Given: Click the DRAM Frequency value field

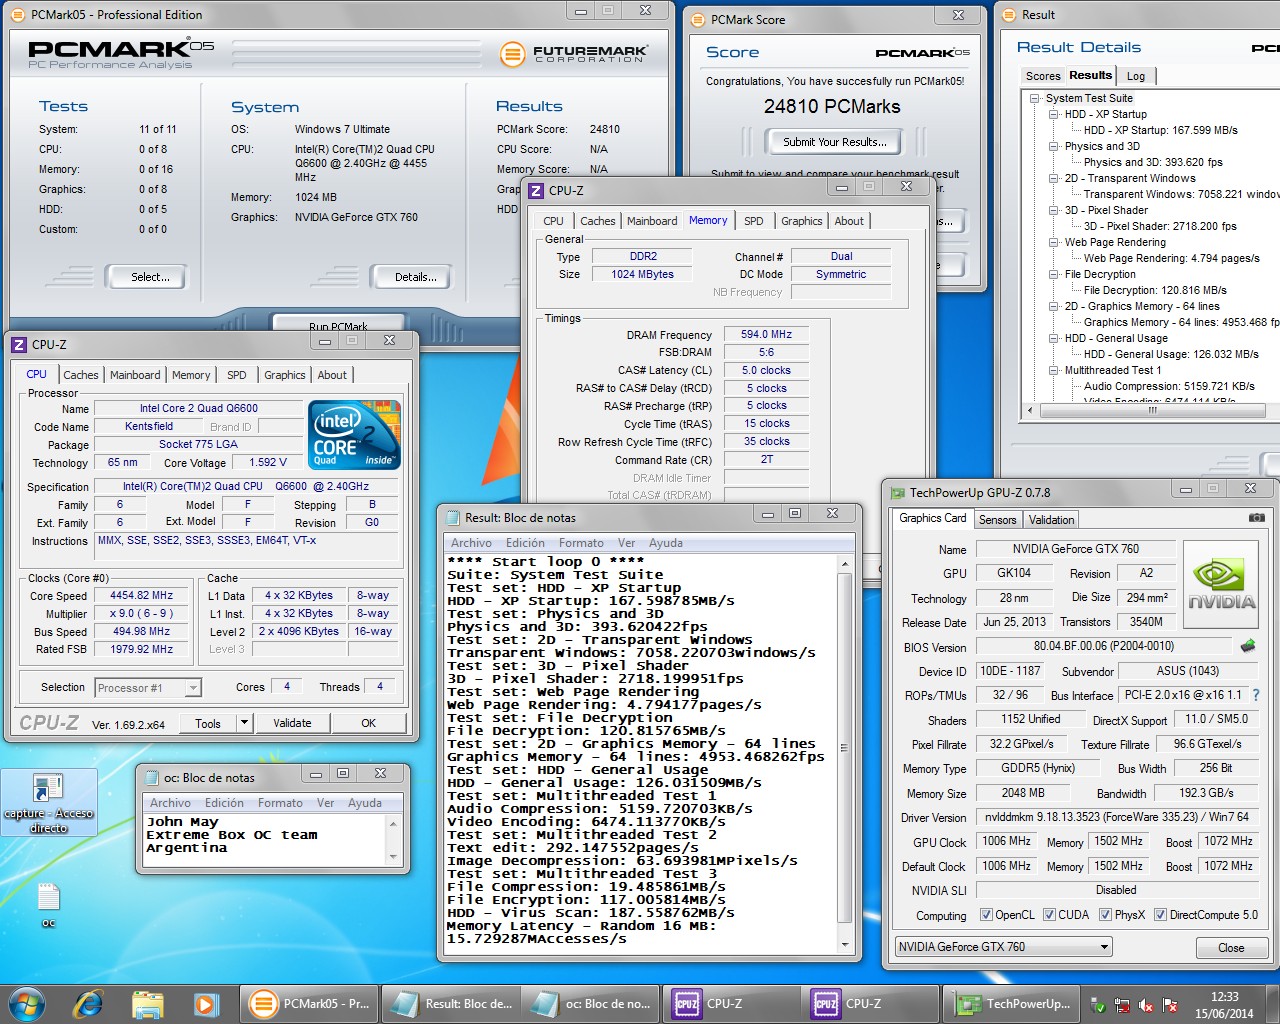Looking at the screenshot, I should 766,334.
